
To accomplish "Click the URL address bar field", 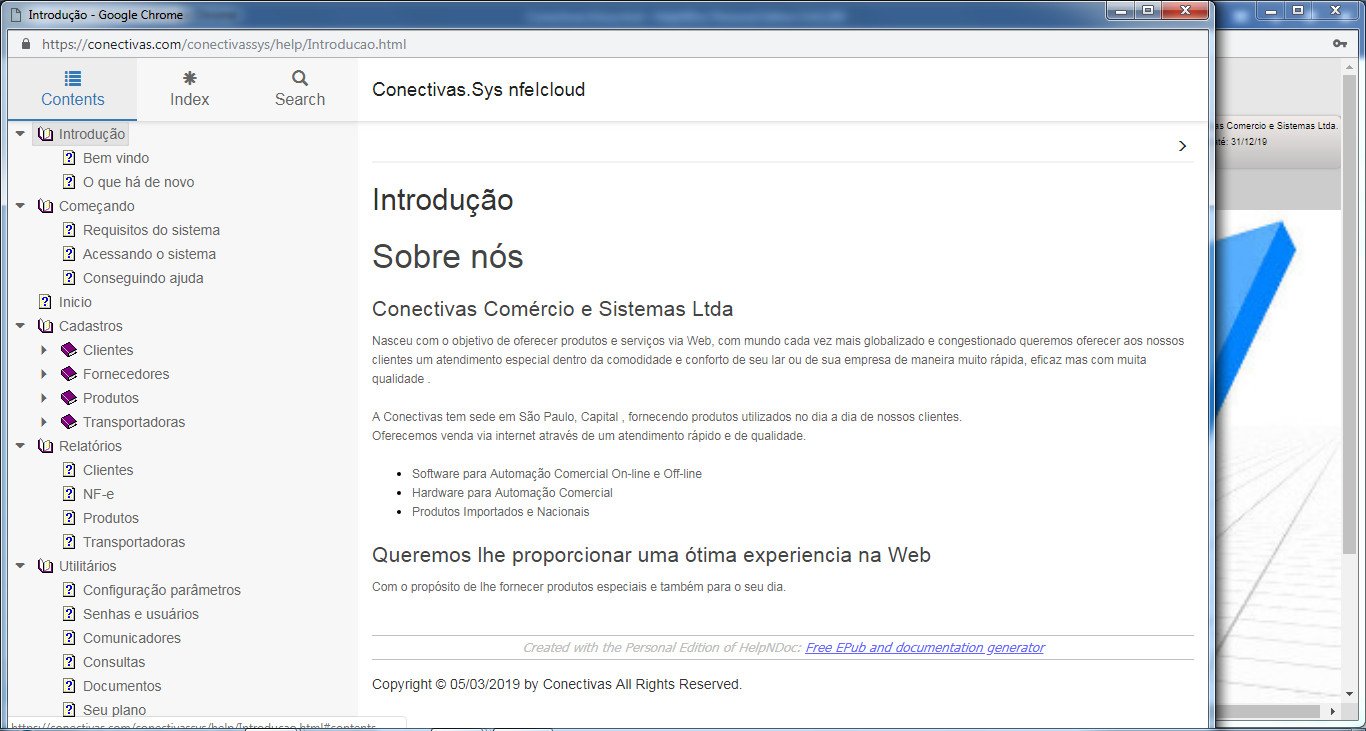I will pos(600,44).
